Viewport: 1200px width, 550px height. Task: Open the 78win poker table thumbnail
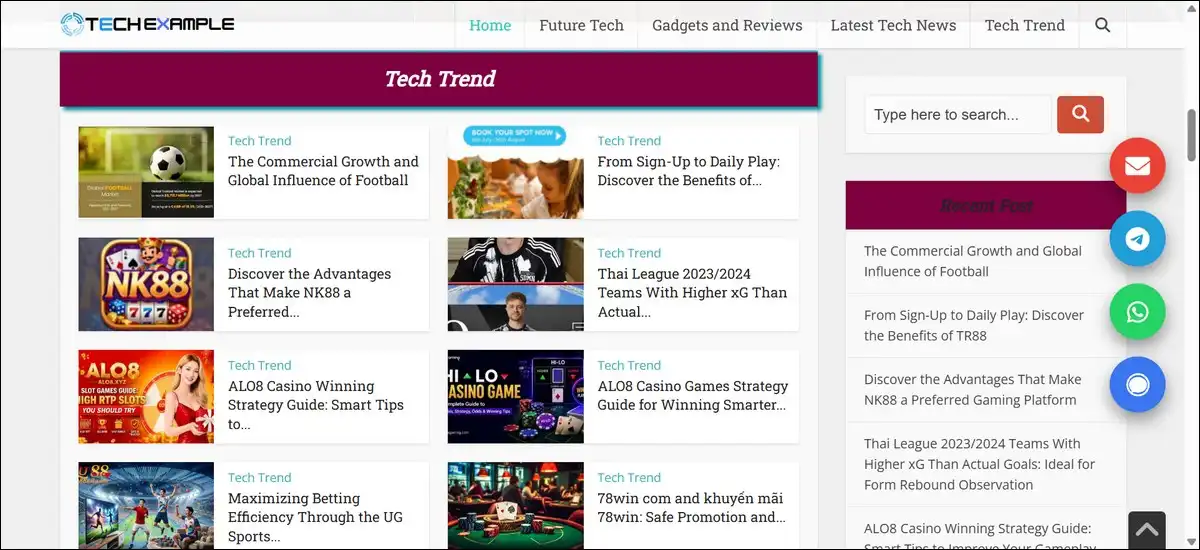[x=515, y=505]
